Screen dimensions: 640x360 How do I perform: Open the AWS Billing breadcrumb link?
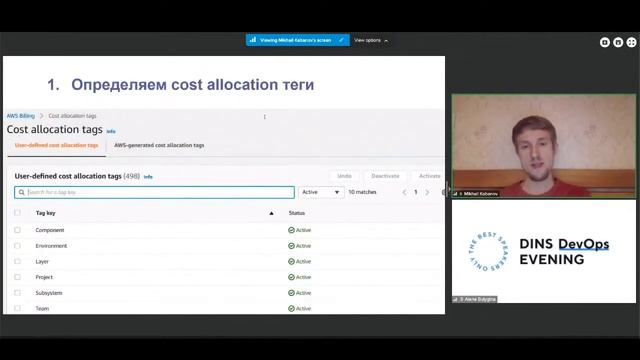pyautogui.click(x=20, y=116)
